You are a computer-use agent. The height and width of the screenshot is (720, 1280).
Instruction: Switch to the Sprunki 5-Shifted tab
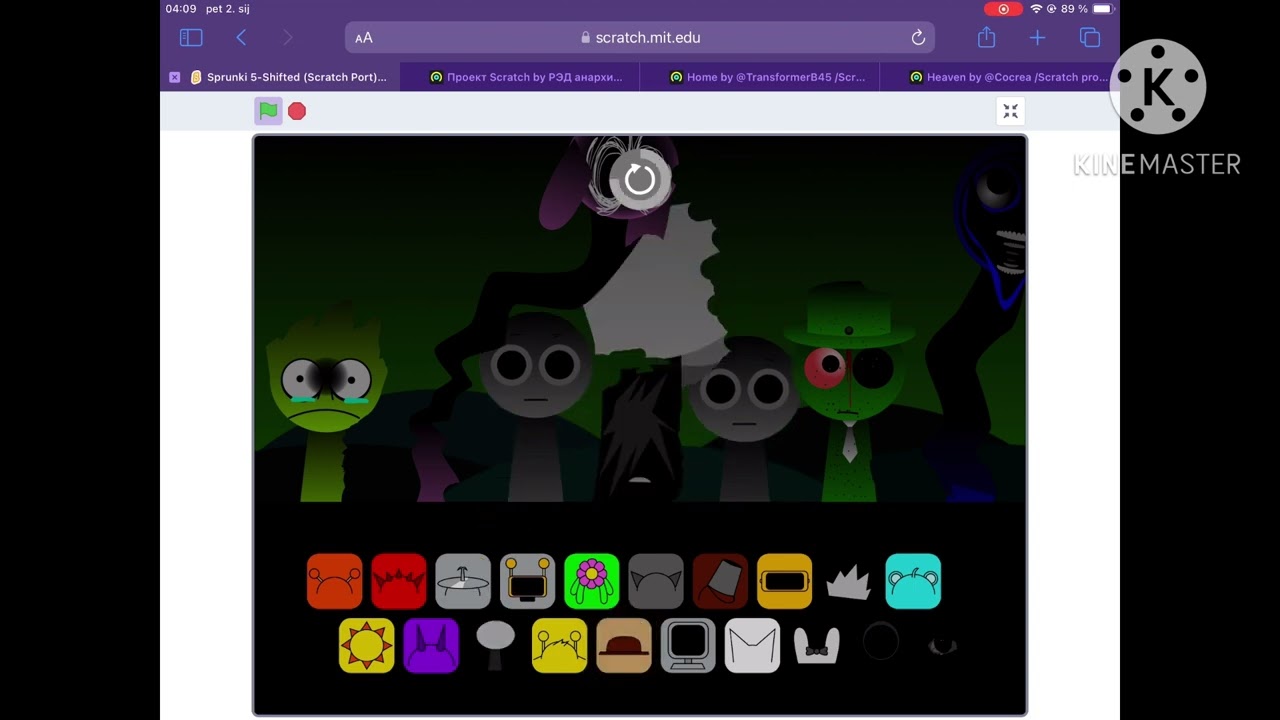pos(280,77)
